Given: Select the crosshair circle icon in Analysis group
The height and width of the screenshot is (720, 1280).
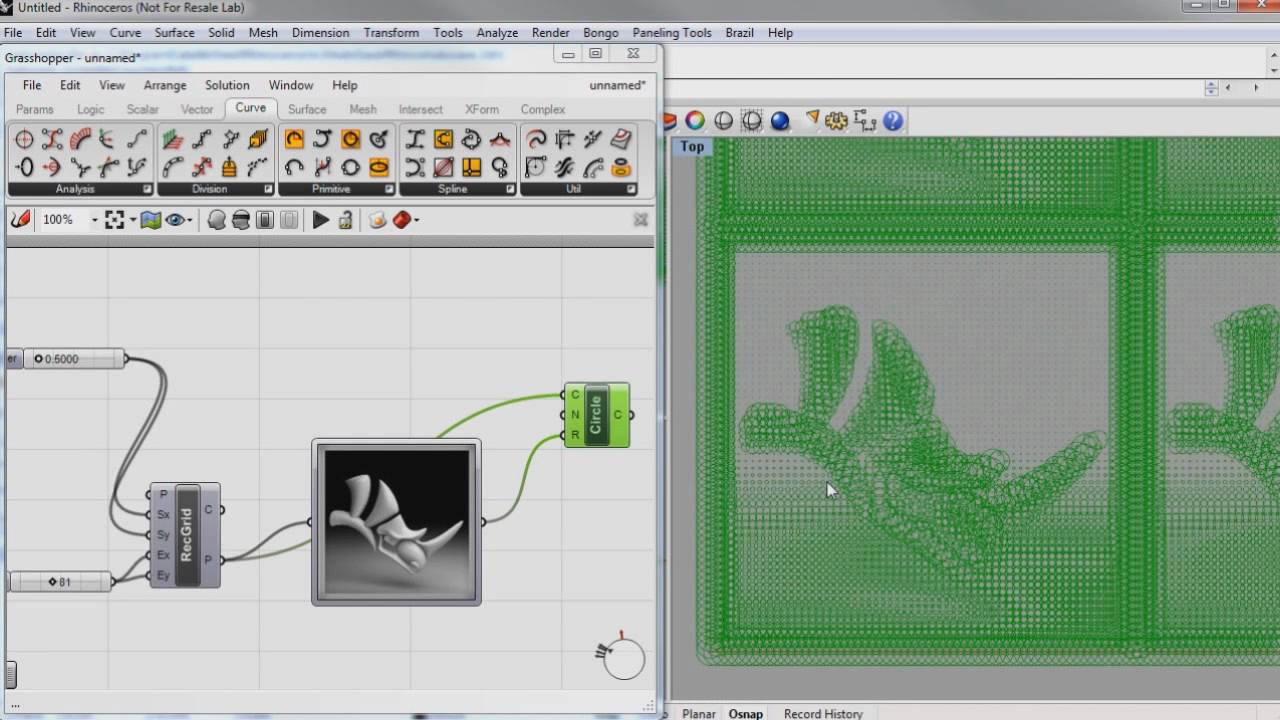Looking at the screenshot, I should 23,140.
